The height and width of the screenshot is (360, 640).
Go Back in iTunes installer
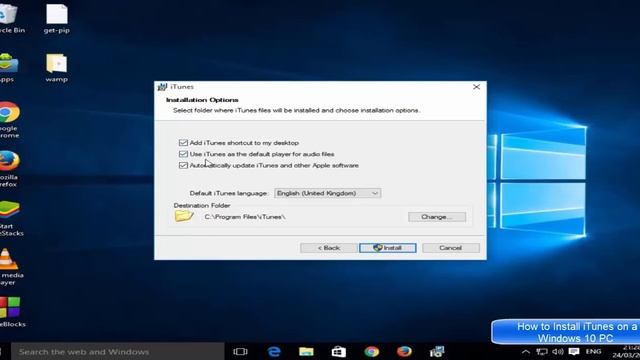point(329,248)
